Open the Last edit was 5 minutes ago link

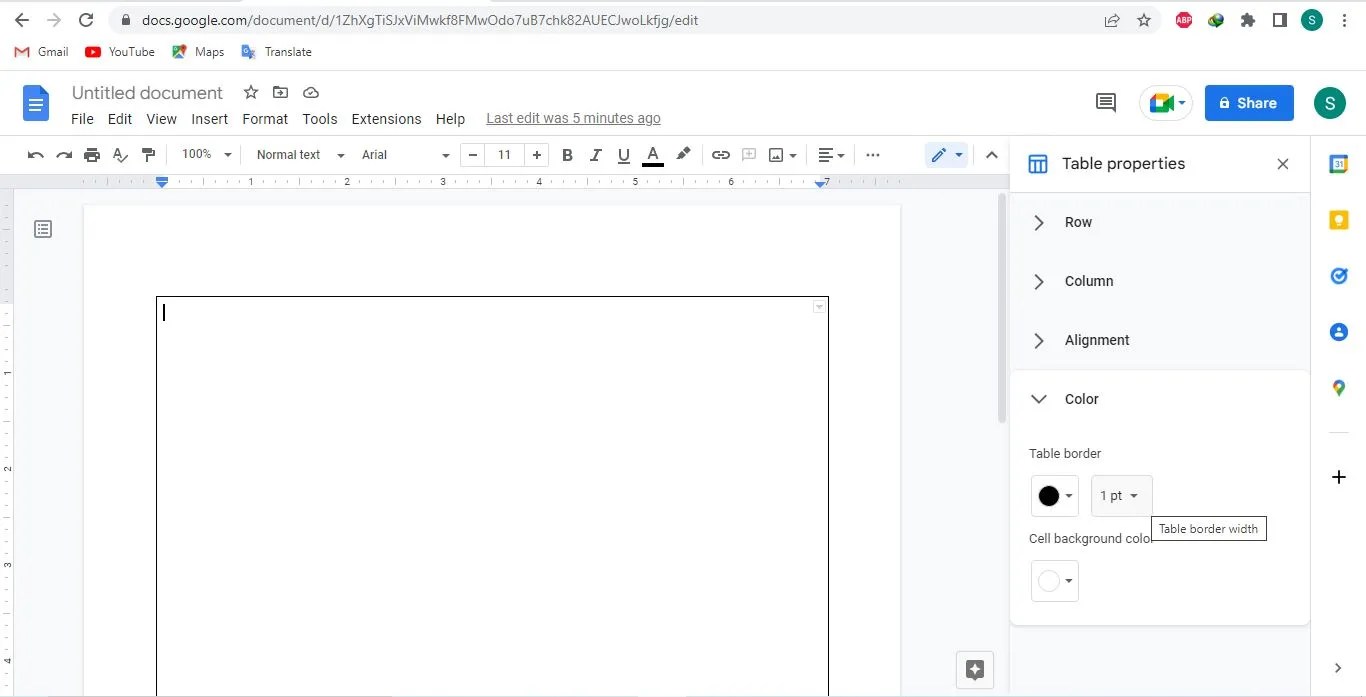[x=573, y=118]
